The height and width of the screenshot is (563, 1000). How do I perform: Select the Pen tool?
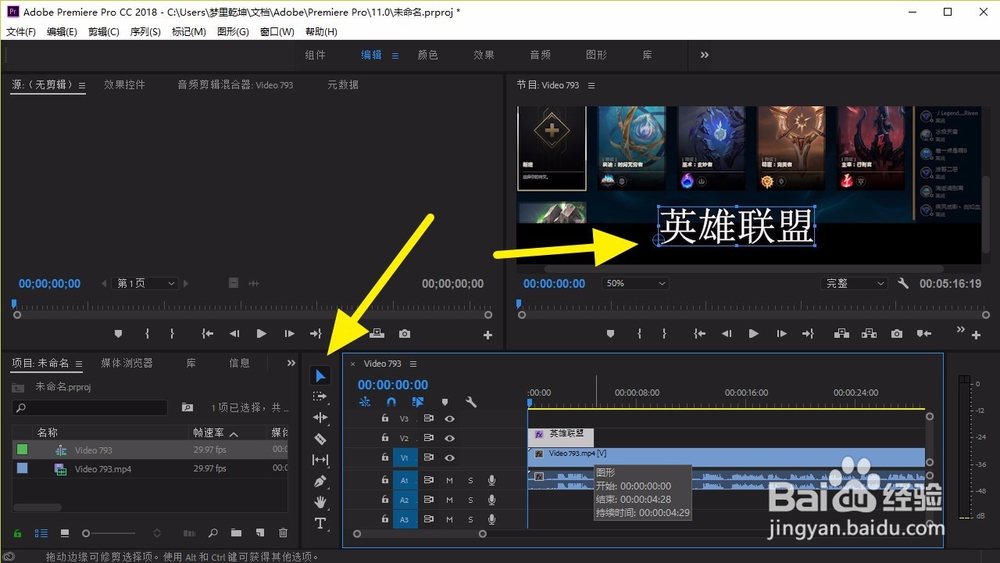[x=320, y=481]
